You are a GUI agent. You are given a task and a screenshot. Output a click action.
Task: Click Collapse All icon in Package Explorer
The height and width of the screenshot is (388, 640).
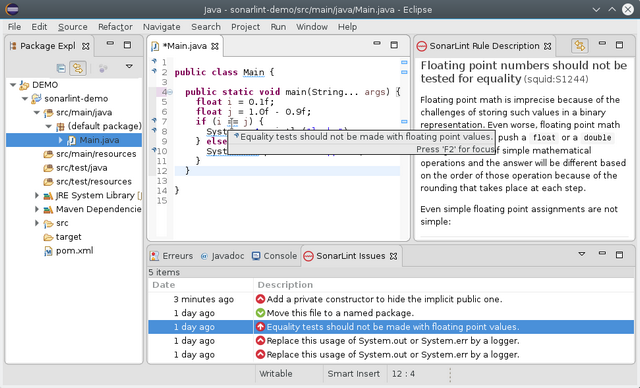pyautogui.click(x=61, y=68)
